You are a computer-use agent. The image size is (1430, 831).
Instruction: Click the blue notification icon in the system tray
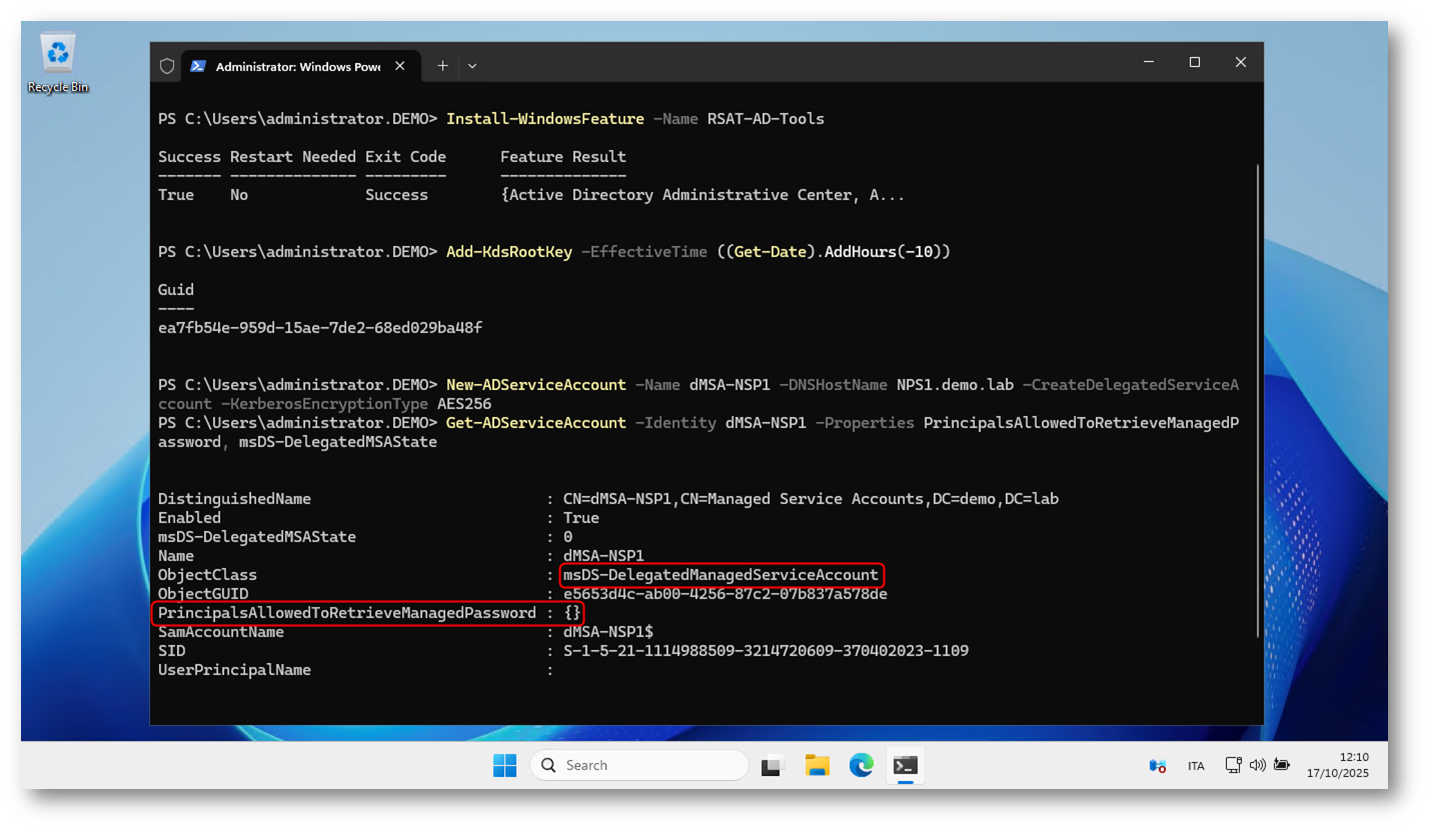(x=1157, y=765)
